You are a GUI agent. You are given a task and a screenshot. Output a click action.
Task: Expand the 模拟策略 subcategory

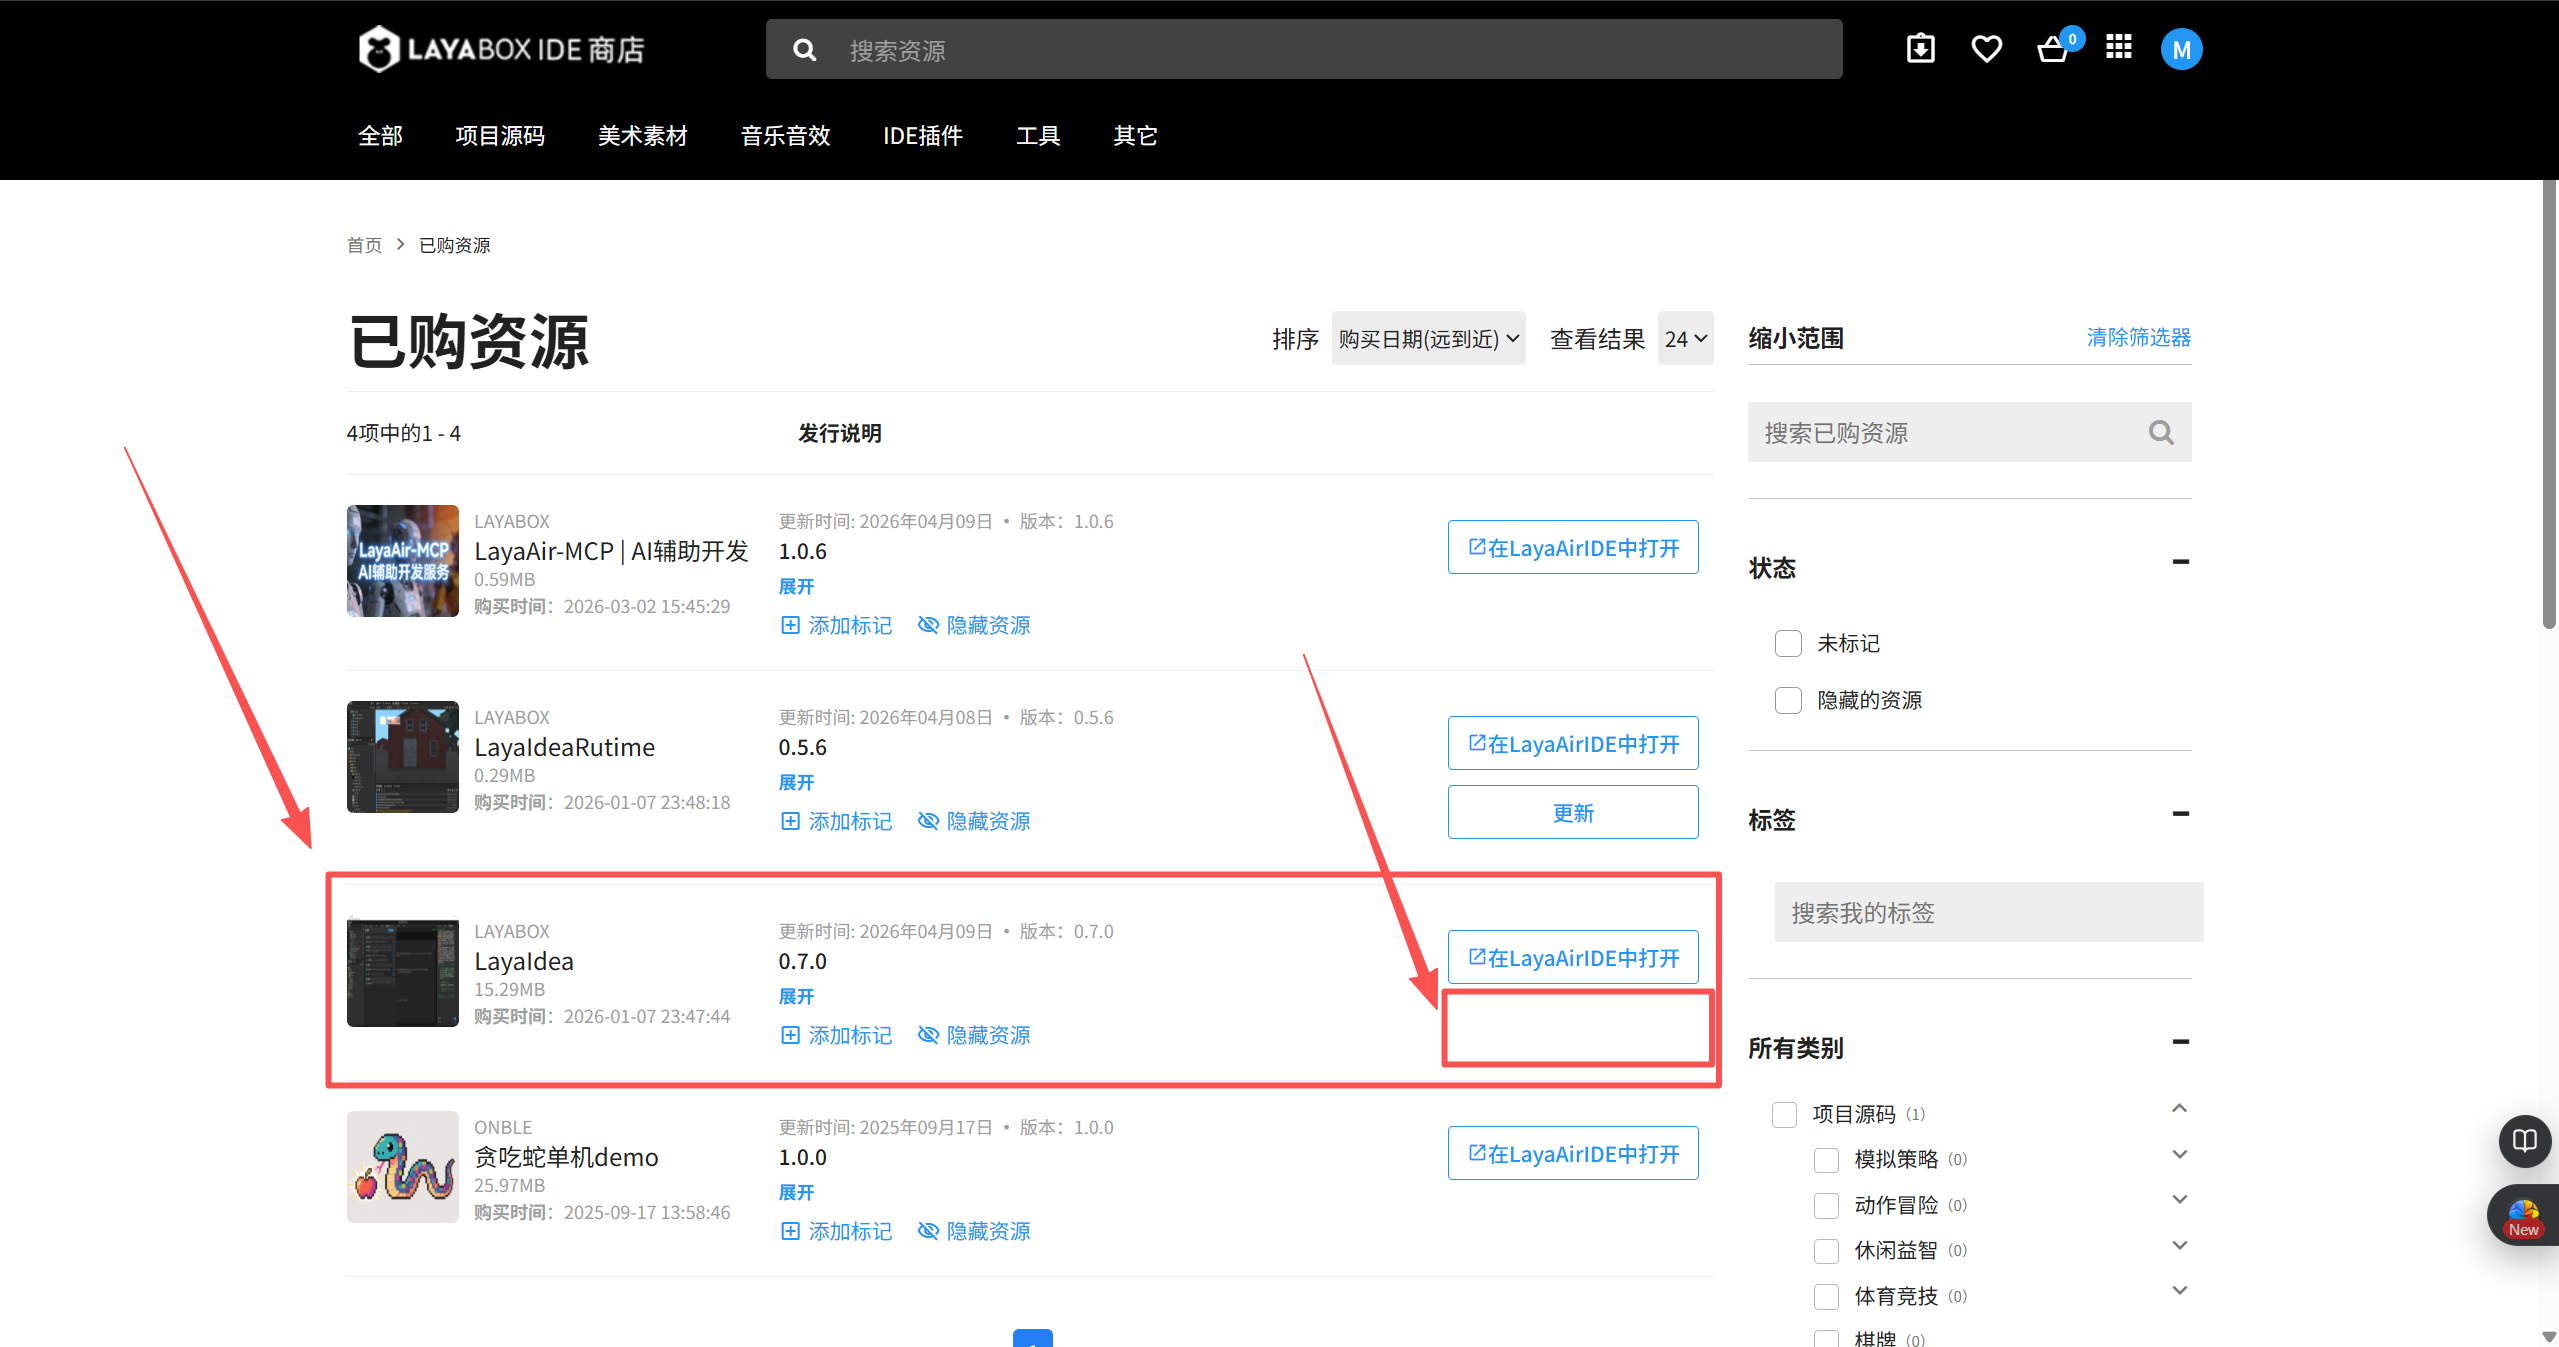[2180, 1154]
